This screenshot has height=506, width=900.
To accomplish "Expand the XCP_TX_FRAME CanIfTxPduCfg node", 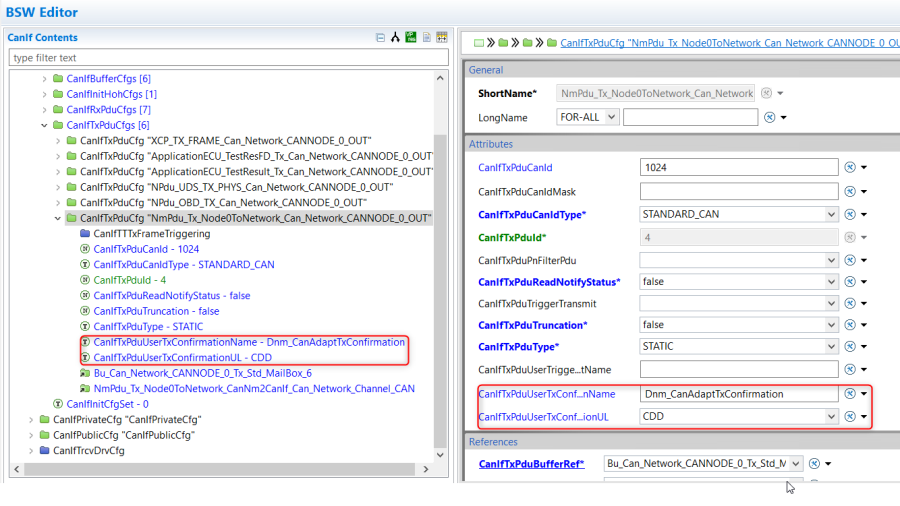I will click(x=58, y=141).
